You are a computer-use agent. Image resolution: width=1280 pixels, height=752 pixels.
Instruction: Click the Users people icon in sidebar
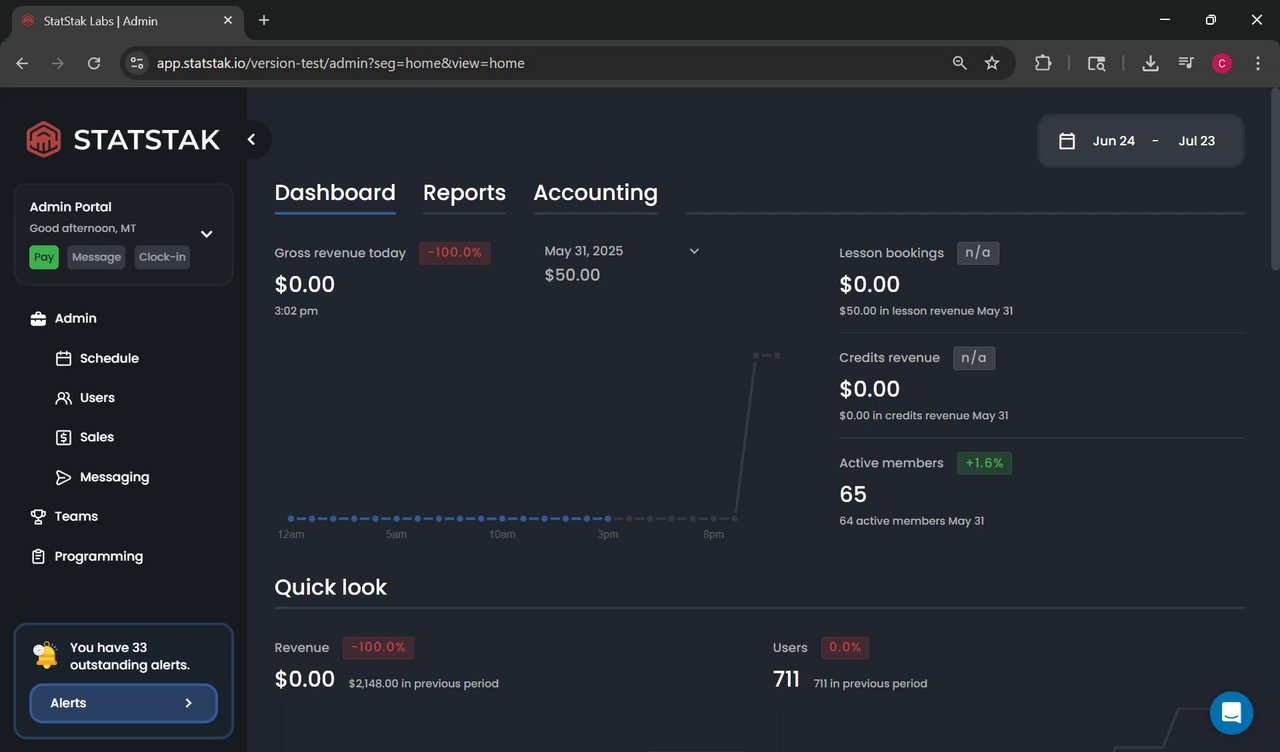click(63, 398)
